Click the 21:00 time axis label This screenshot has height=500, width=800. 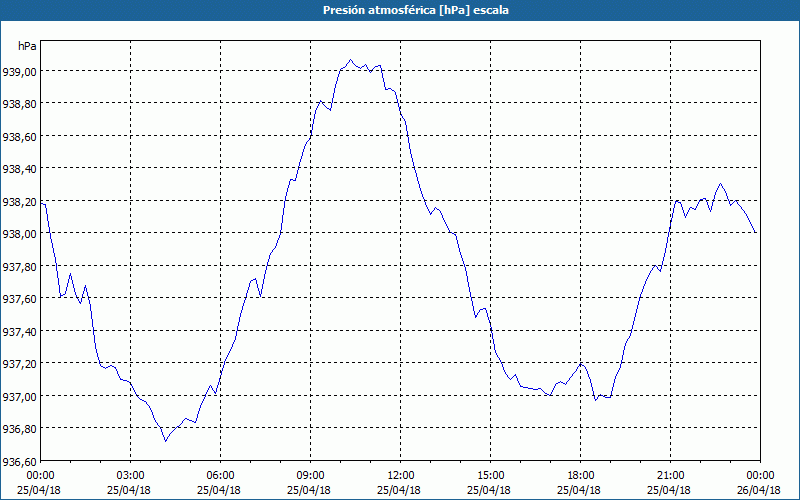[x=670, y=476]
